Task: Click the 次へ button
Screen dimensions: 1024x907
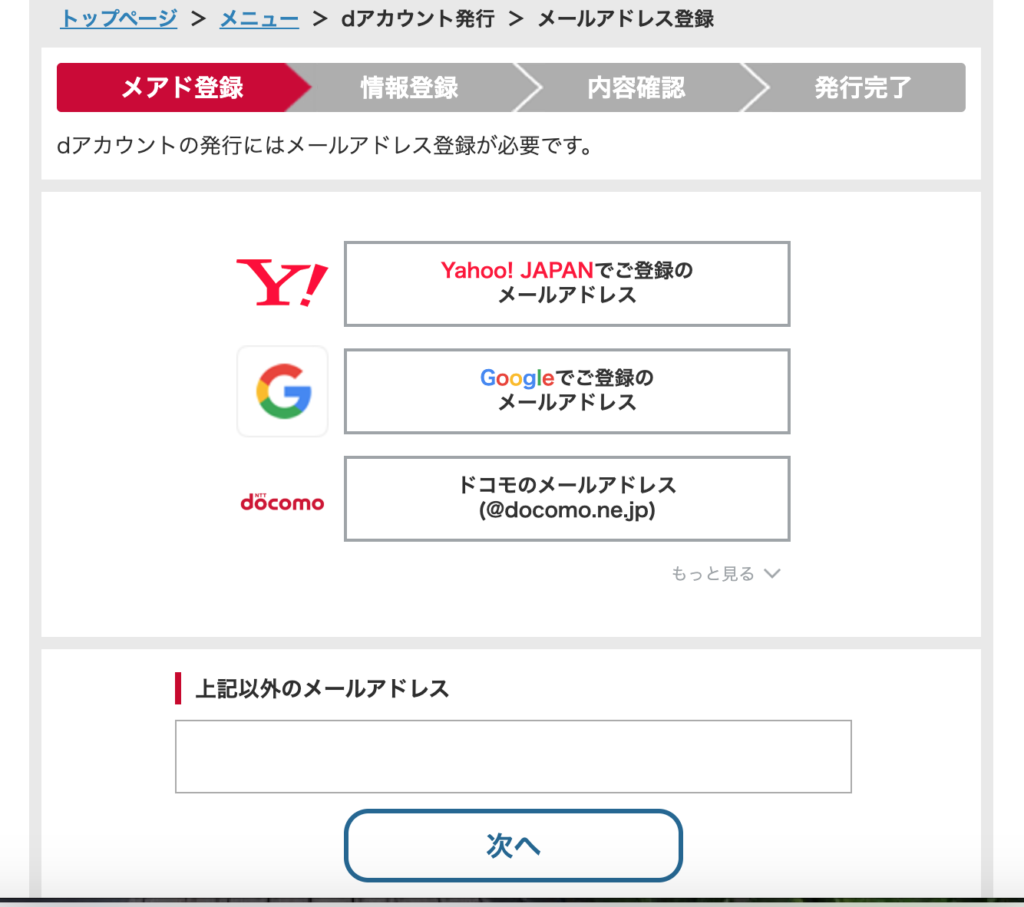Action: [x=513, y=845]
